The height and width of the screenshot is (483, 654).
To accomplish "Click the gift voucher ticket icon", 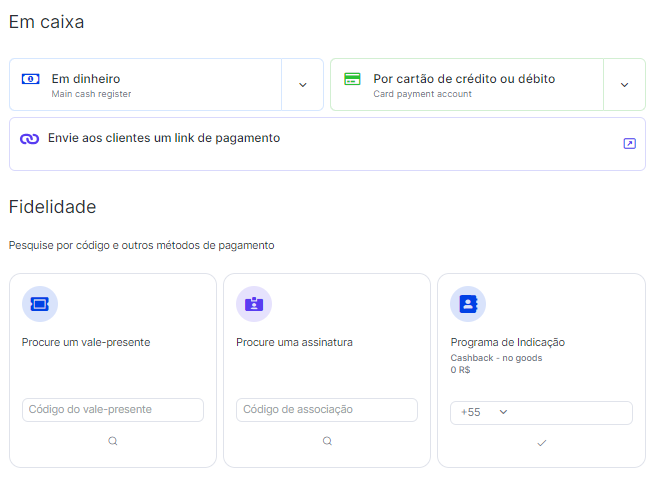I will 40,304.
